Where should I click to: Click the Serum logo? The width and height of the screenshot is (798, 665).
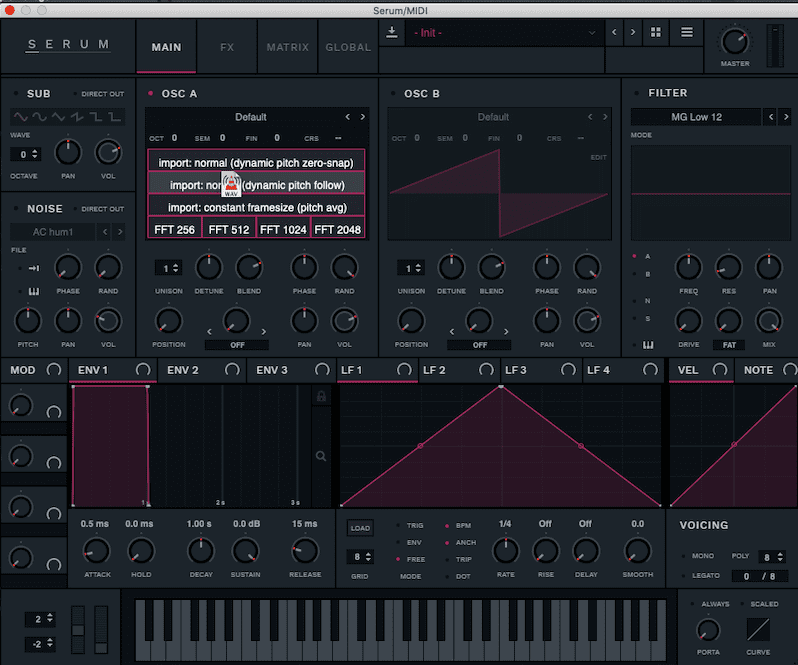point(68,45)
